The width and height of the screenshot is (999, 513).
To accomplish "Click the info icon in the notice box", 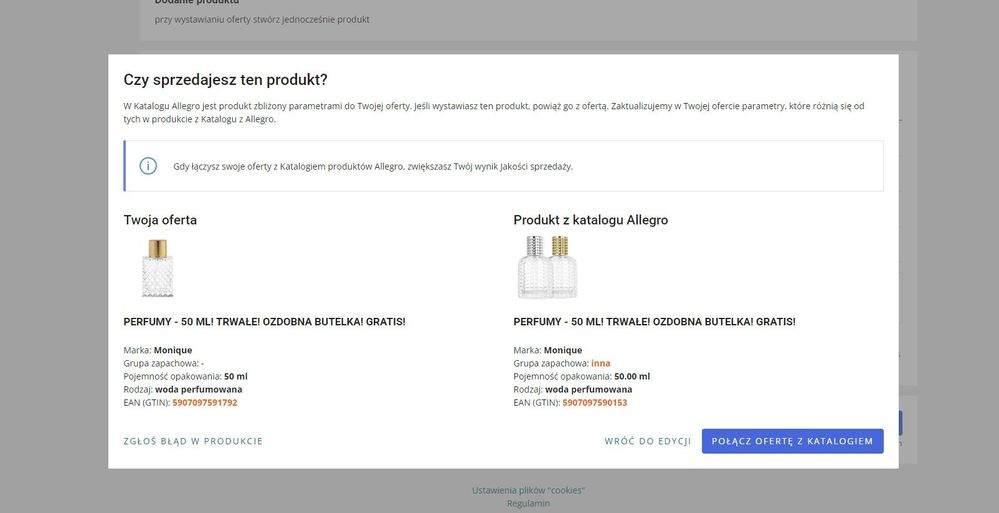I will click(x=148, y=166).
